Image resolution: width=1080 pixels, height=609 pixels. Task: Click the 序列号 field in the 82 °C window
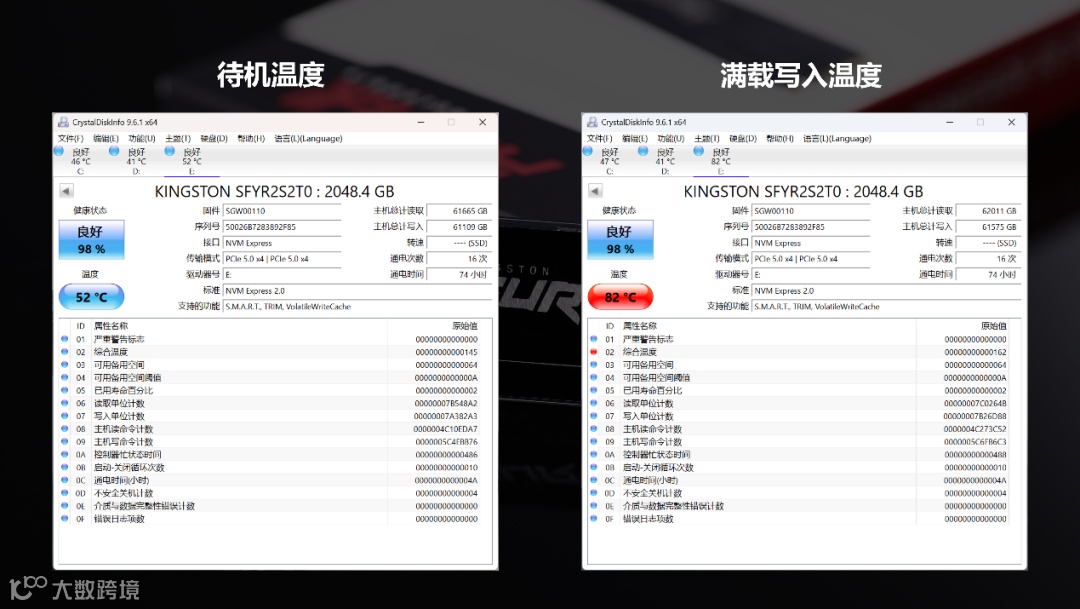coord(811,227)
